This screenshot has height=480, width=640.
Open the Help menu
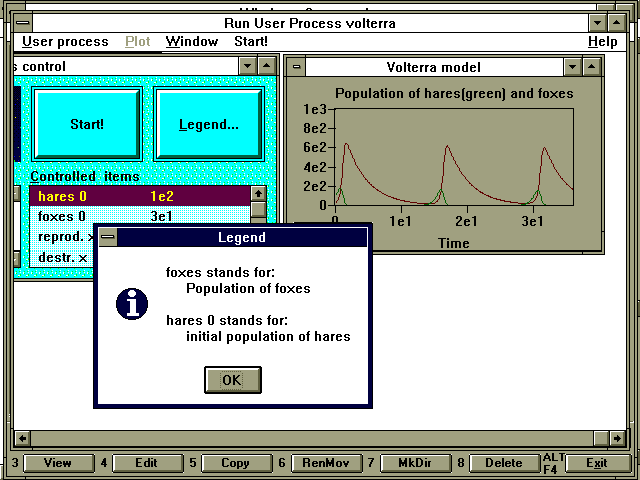[x=602, y=41]
